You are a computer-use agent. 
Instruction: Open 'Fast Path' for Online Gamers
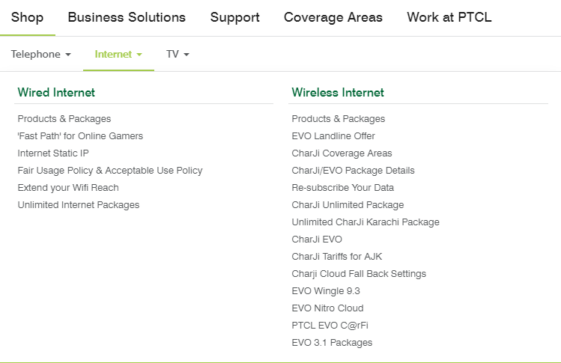tap(80, 136)
